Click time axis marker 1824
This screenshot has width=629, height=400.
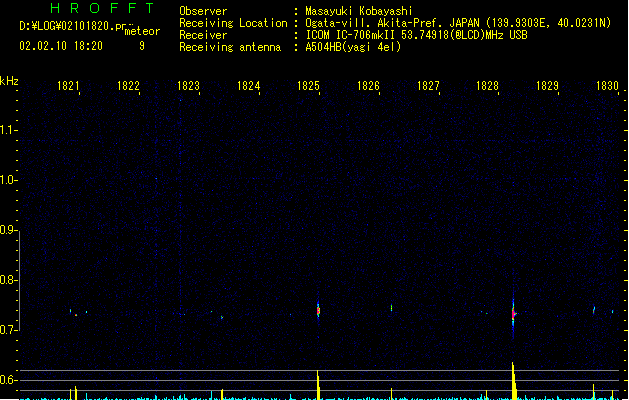coord(248,85)
